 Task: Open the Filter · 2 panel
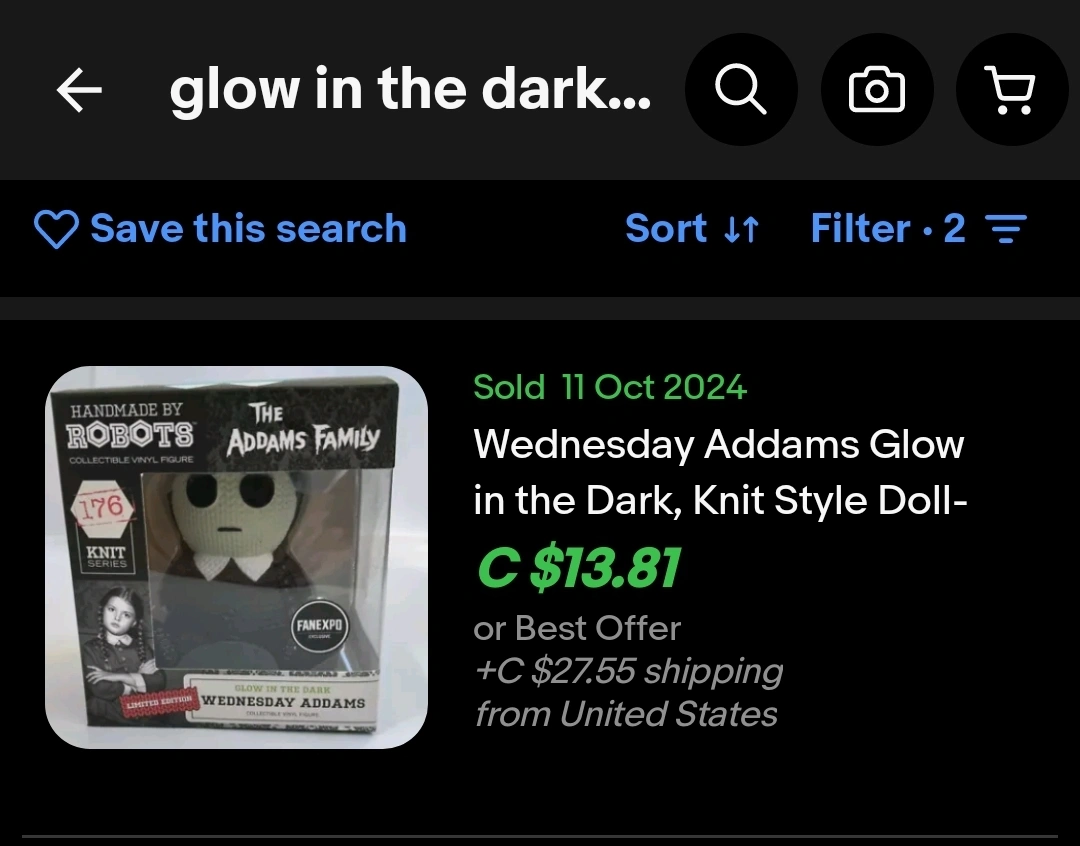(x=919, y=228)
